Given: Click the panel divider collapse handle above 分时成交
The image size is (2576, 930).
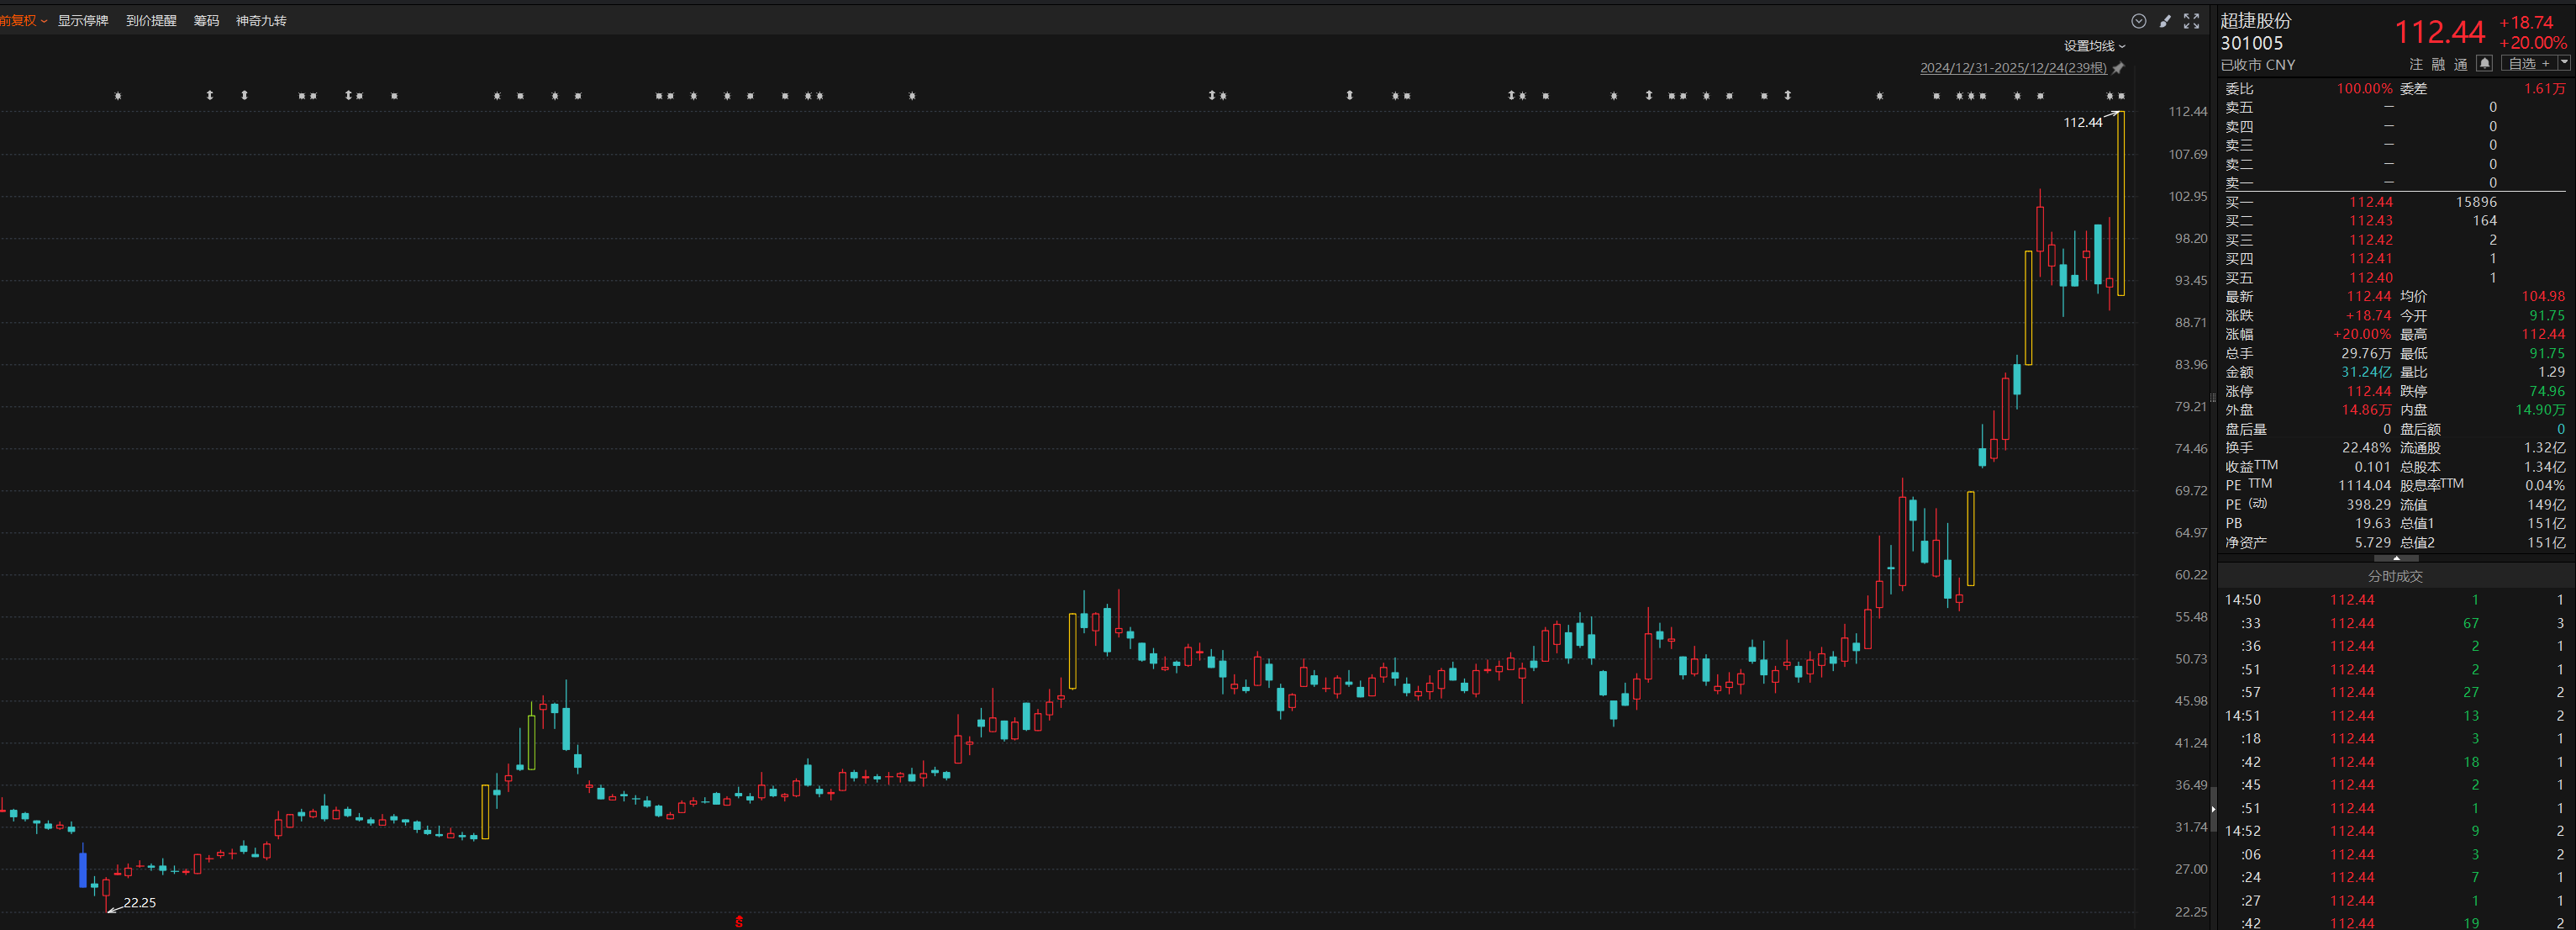Looking at the screenshot, I should click(2396, 558).
